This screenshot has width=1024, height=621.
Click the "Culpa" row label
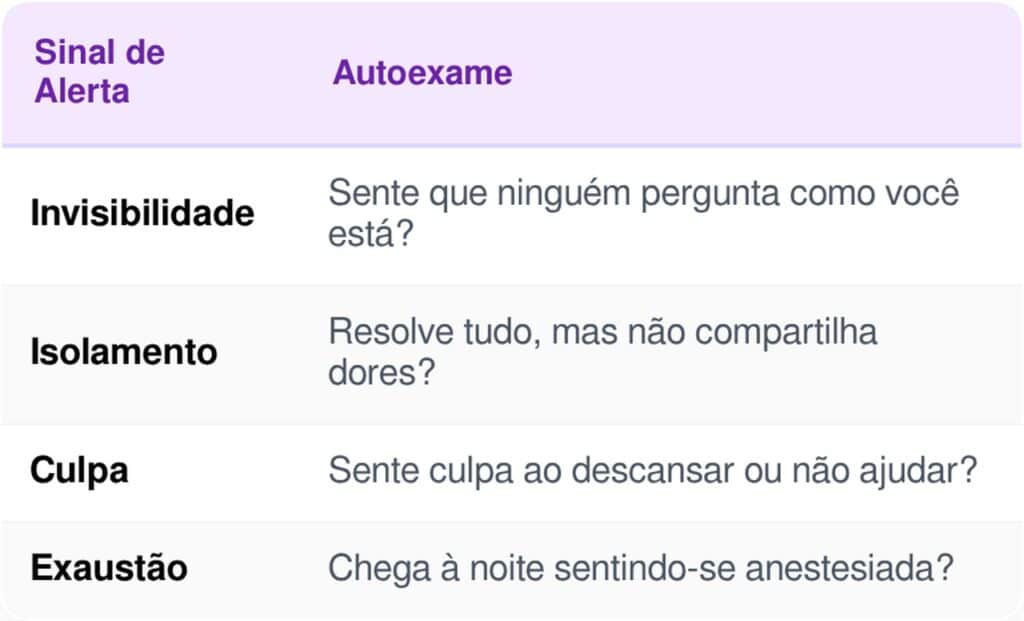tap(79, 470)
